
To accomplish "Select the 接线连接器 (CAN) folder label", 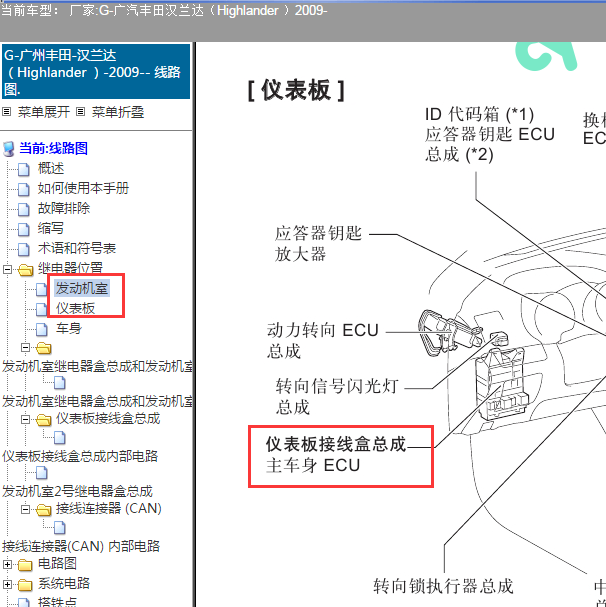I will click(x=109, y=508).
